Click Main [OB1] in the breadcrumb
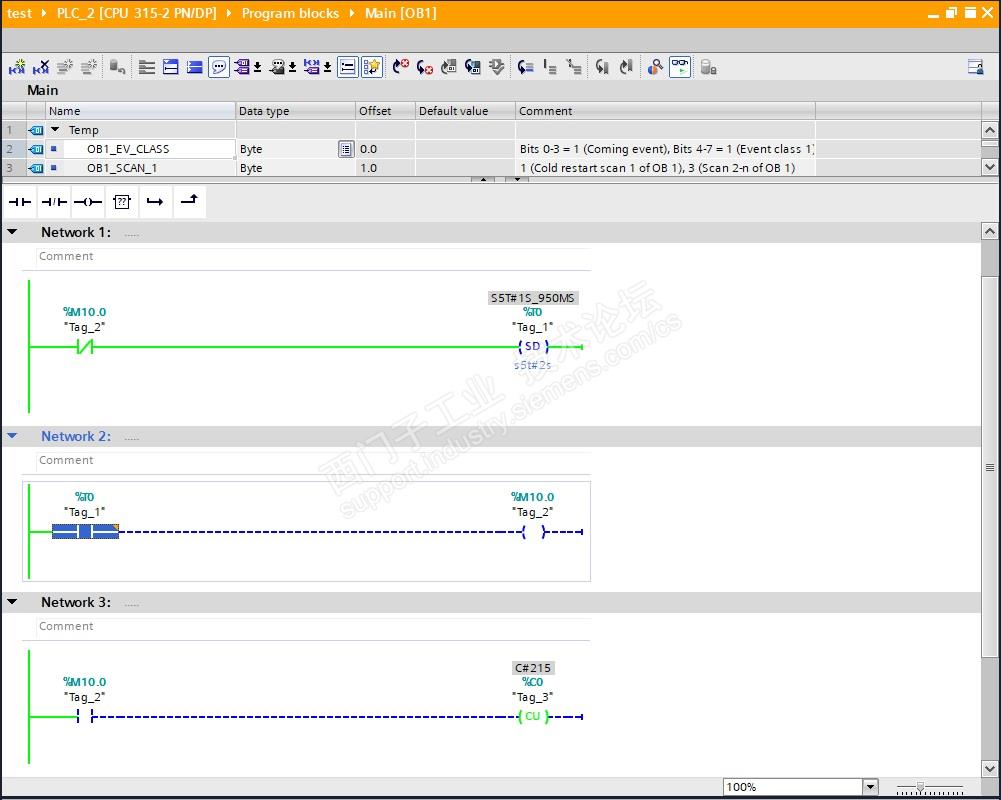Viewport: 1001px width, 800px height. click(400, 13)
